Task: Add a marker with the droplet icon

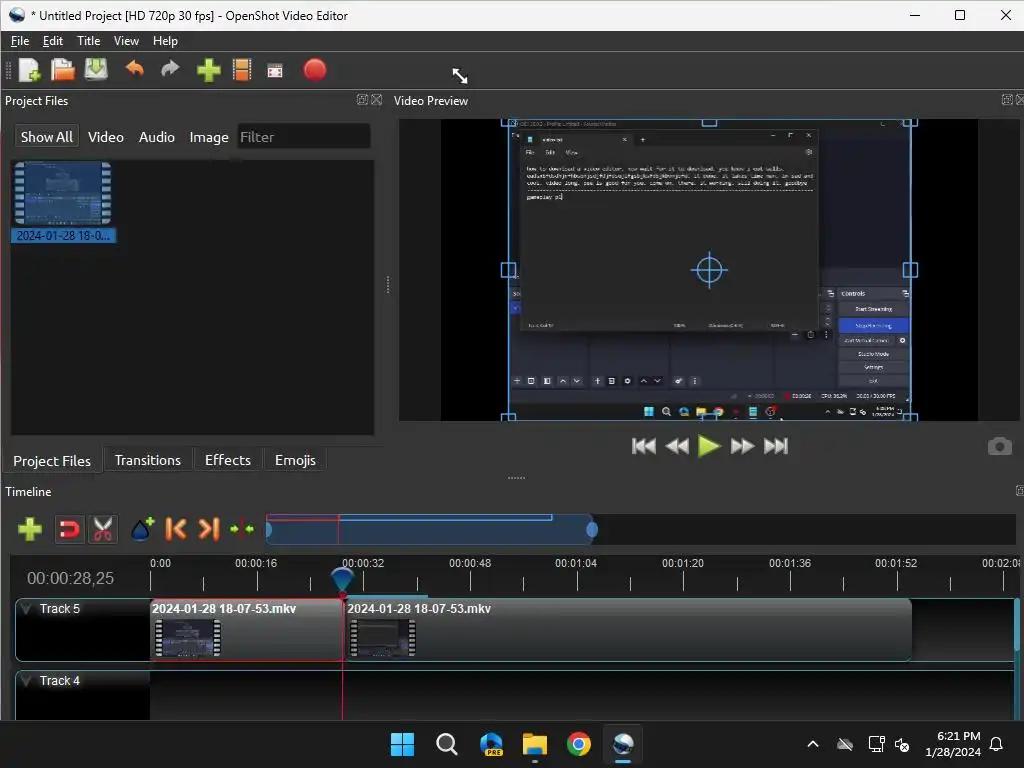Action: [x=142, y=529]
